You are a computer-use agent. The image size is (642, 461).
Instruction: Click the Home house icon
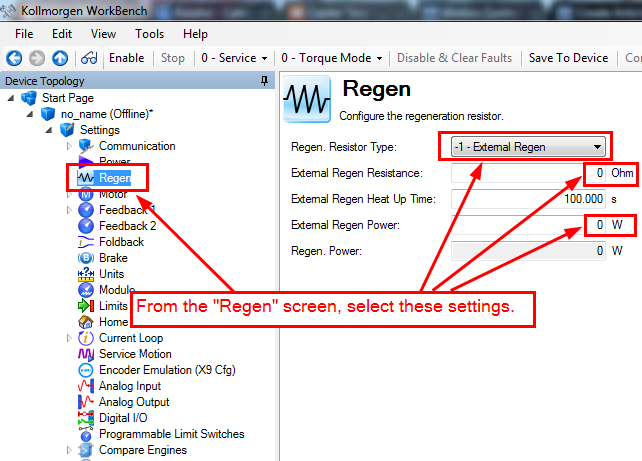pos(86,322)
